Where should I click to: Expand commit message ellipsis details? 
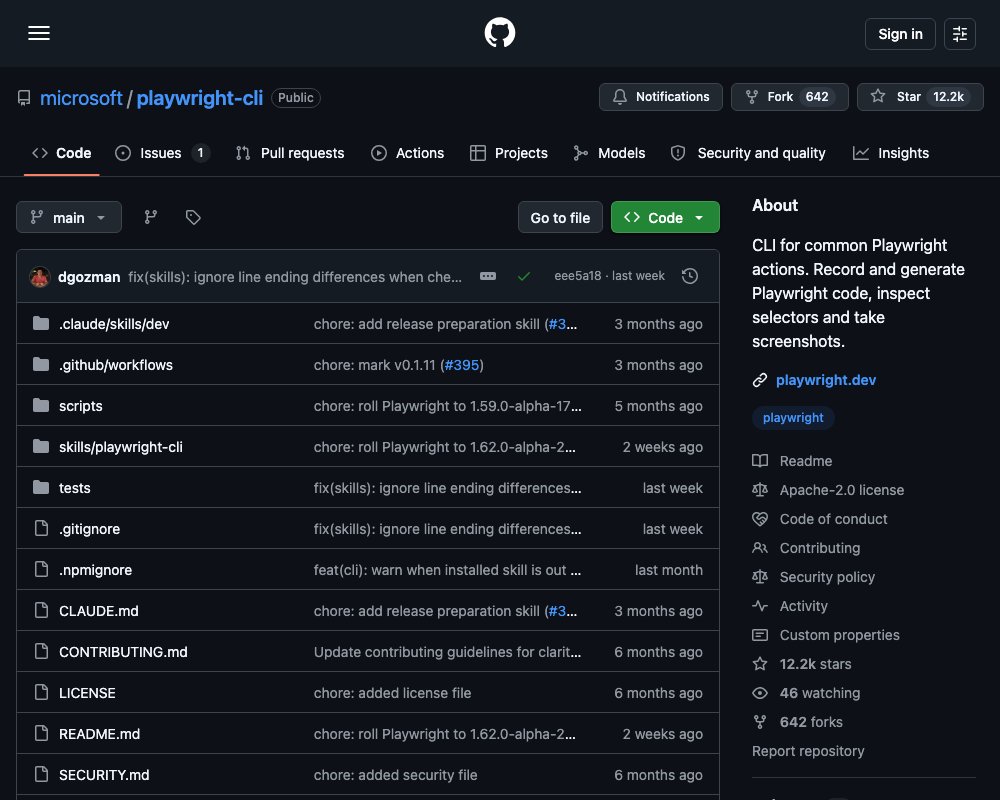[488, 276]
